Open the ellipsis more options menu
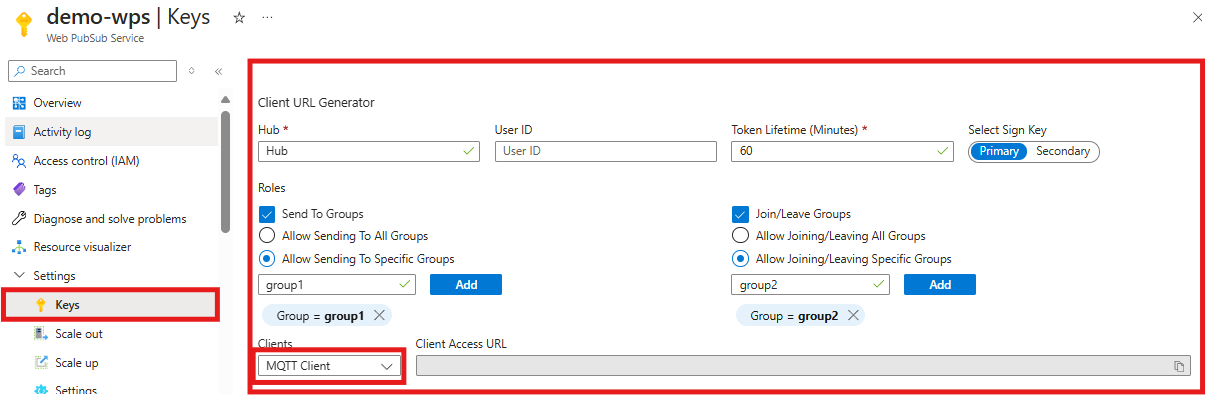1206x395 pixels. click(267, 18)
